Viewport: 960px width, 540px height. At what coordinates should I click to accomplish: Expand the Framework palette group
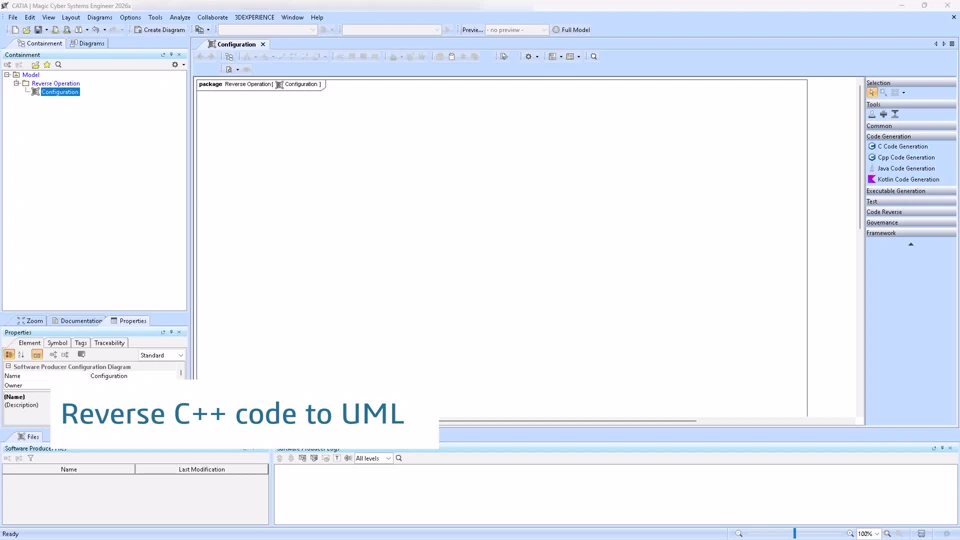click(x=910, y=233)
